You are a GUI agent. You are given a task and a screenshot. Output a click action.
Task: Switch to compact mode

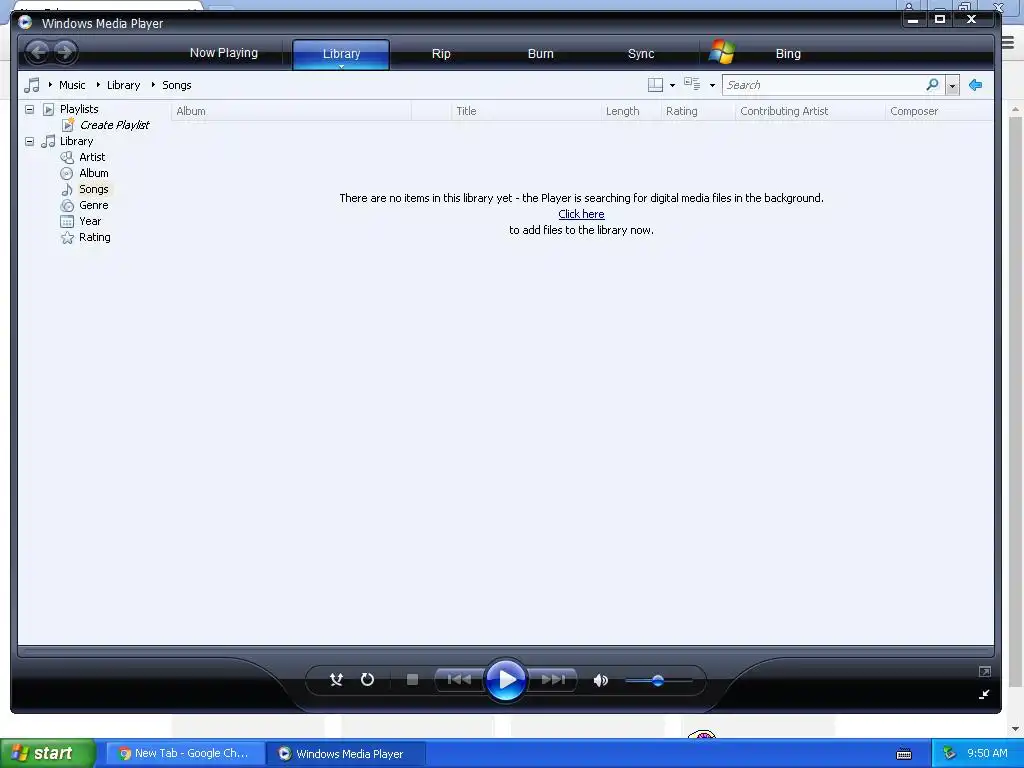[984, 695]
